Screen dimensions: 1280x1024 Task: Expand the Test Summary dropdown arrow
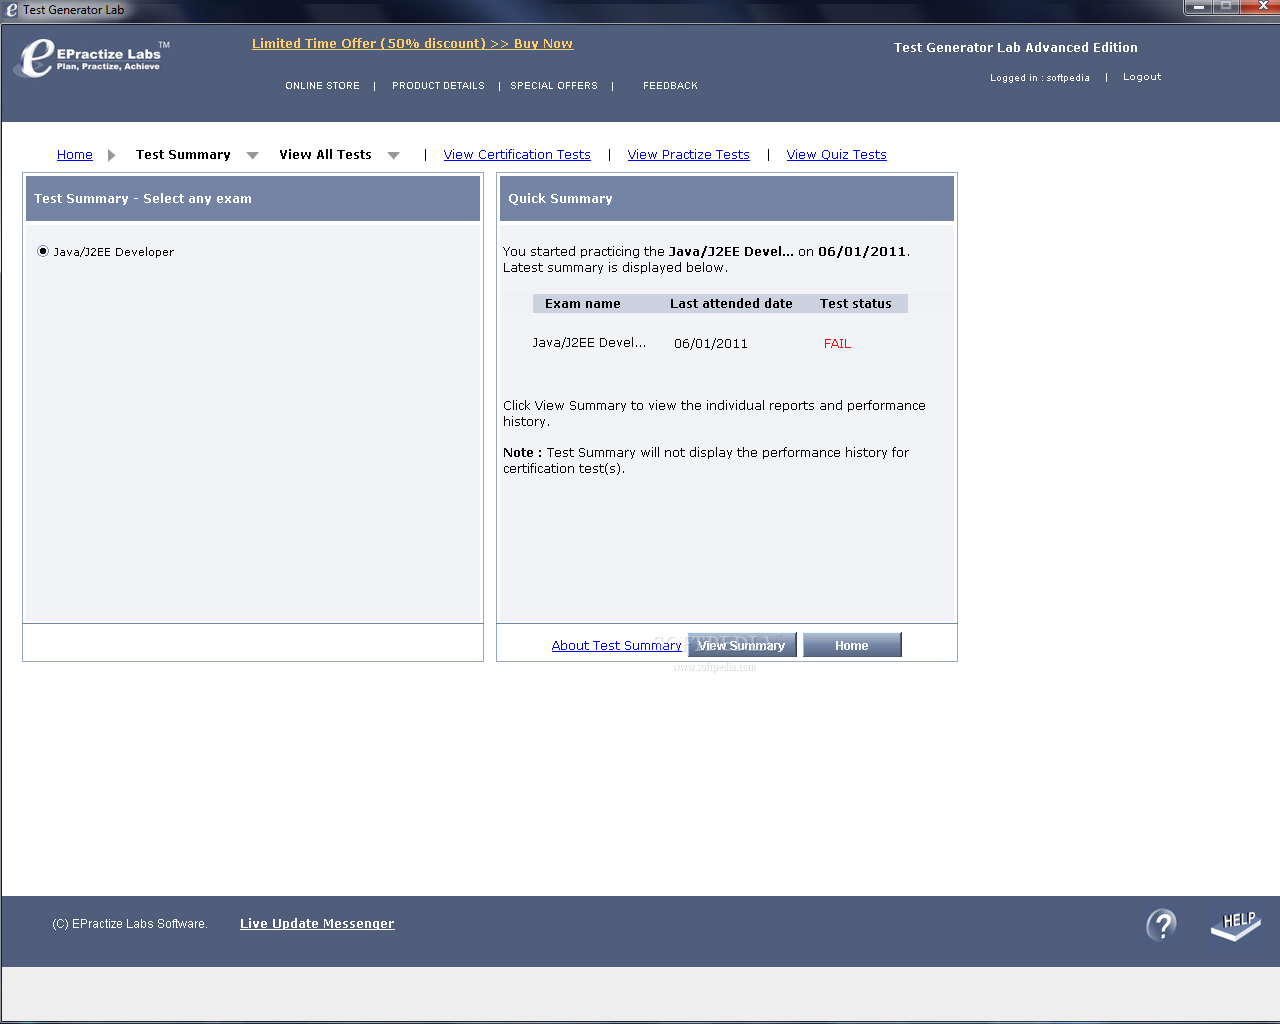coord(253,155)
